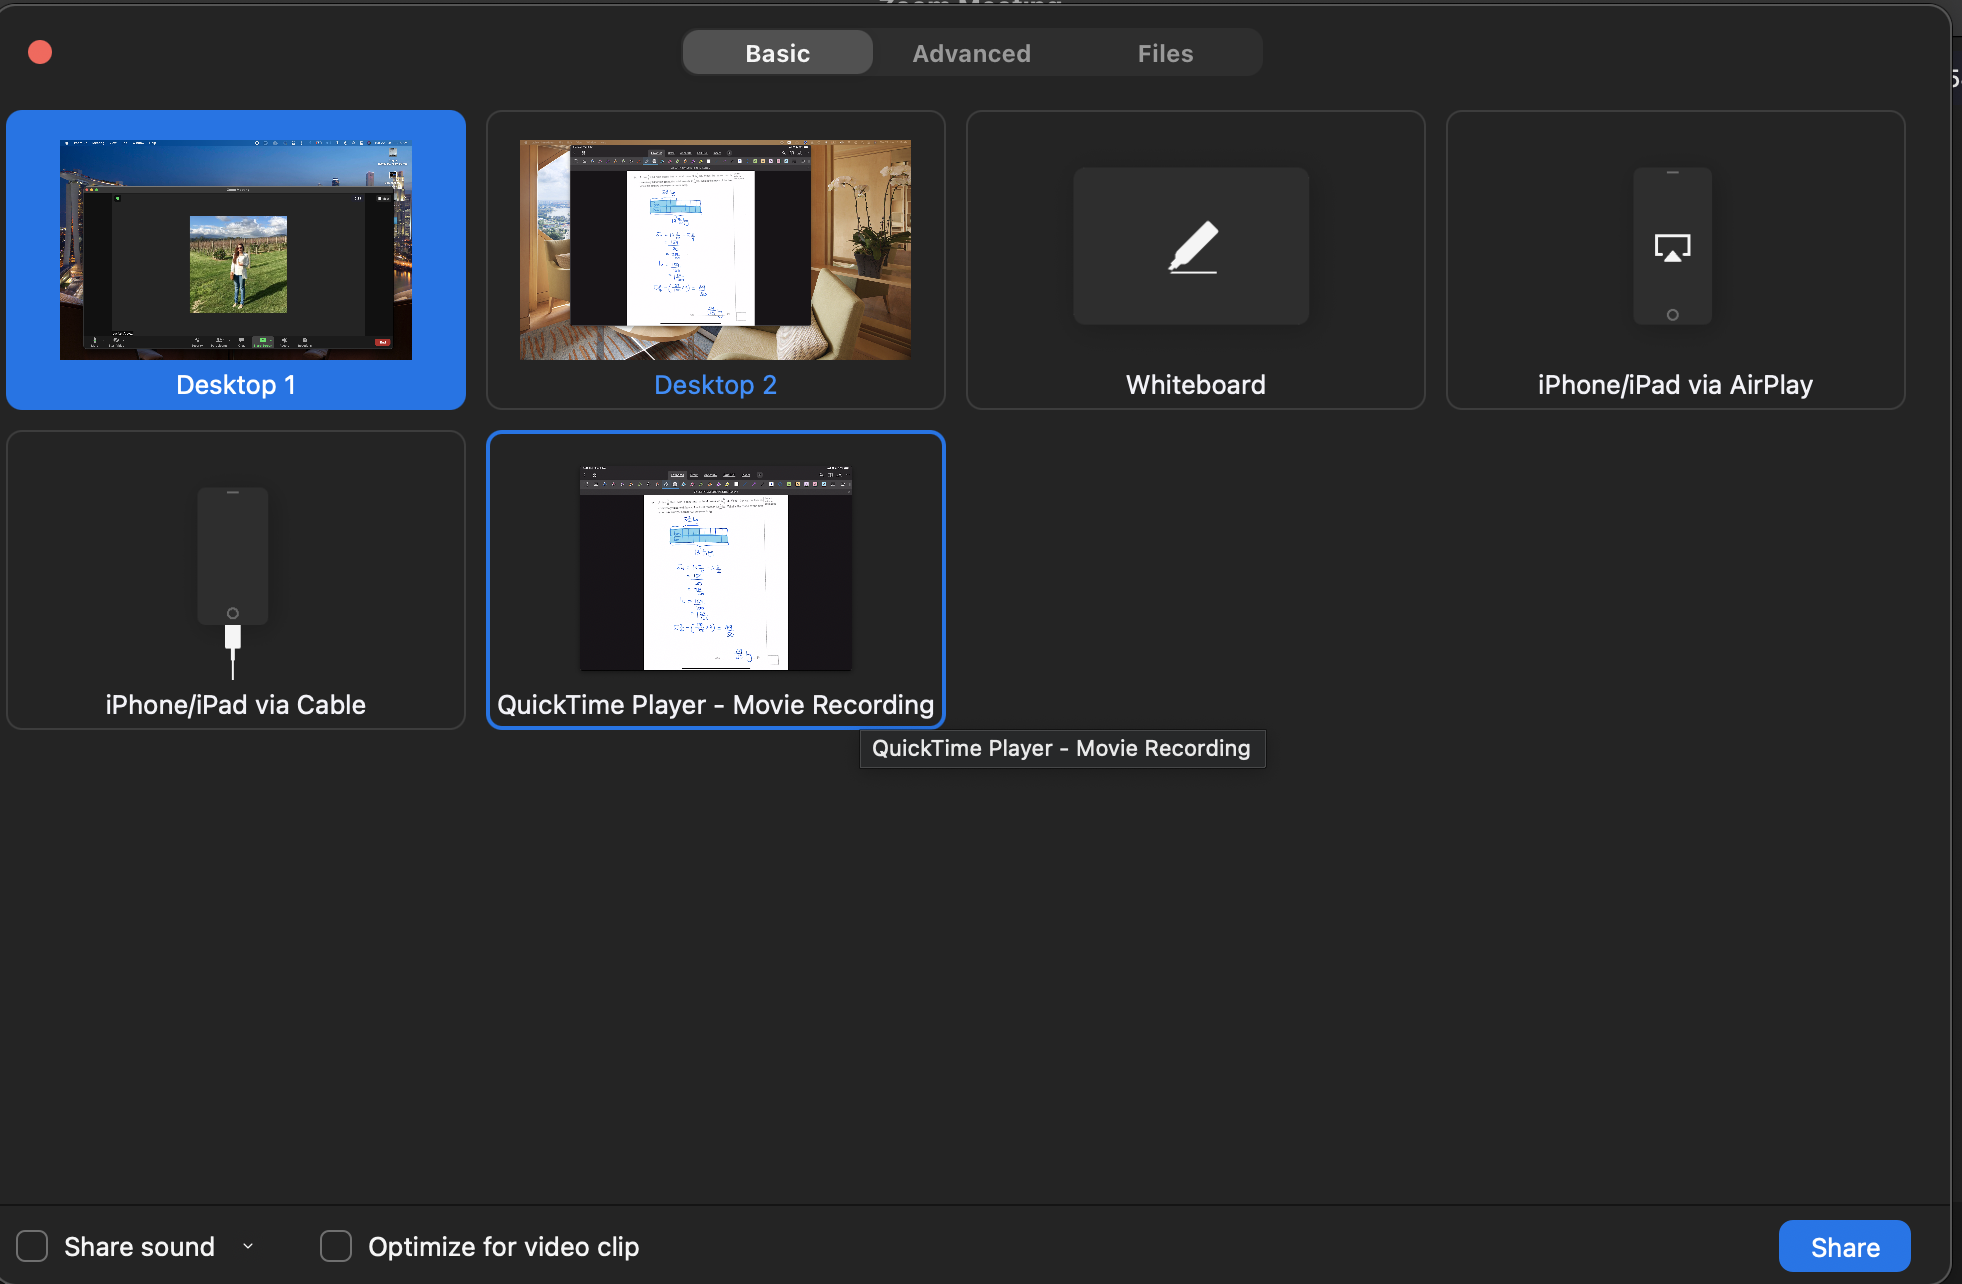Screen dimensions: 1962x1284
Task: Select the Desktop 1 screen thumbnail
Action: coord(236,249)
